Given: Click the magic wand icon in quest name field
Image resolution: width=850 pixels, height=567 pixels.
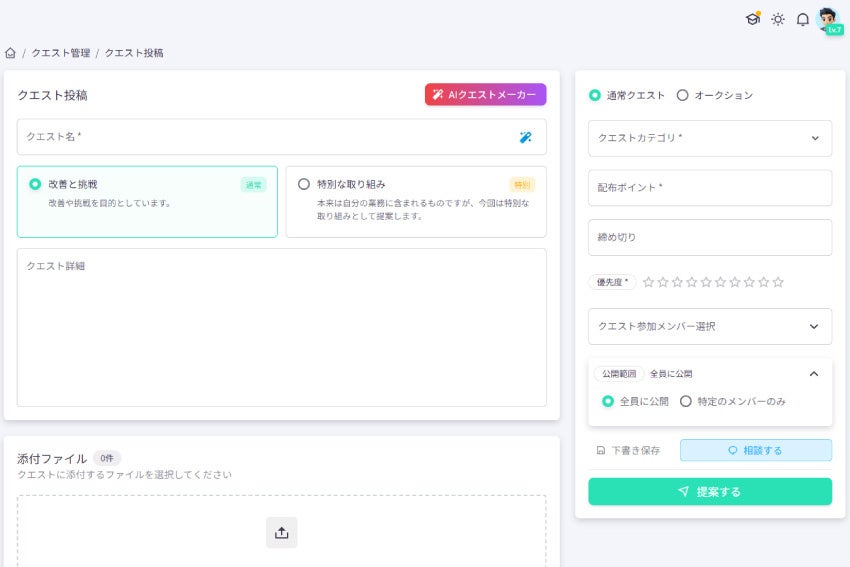Looking at the screenshot, I should click(525, 137).
